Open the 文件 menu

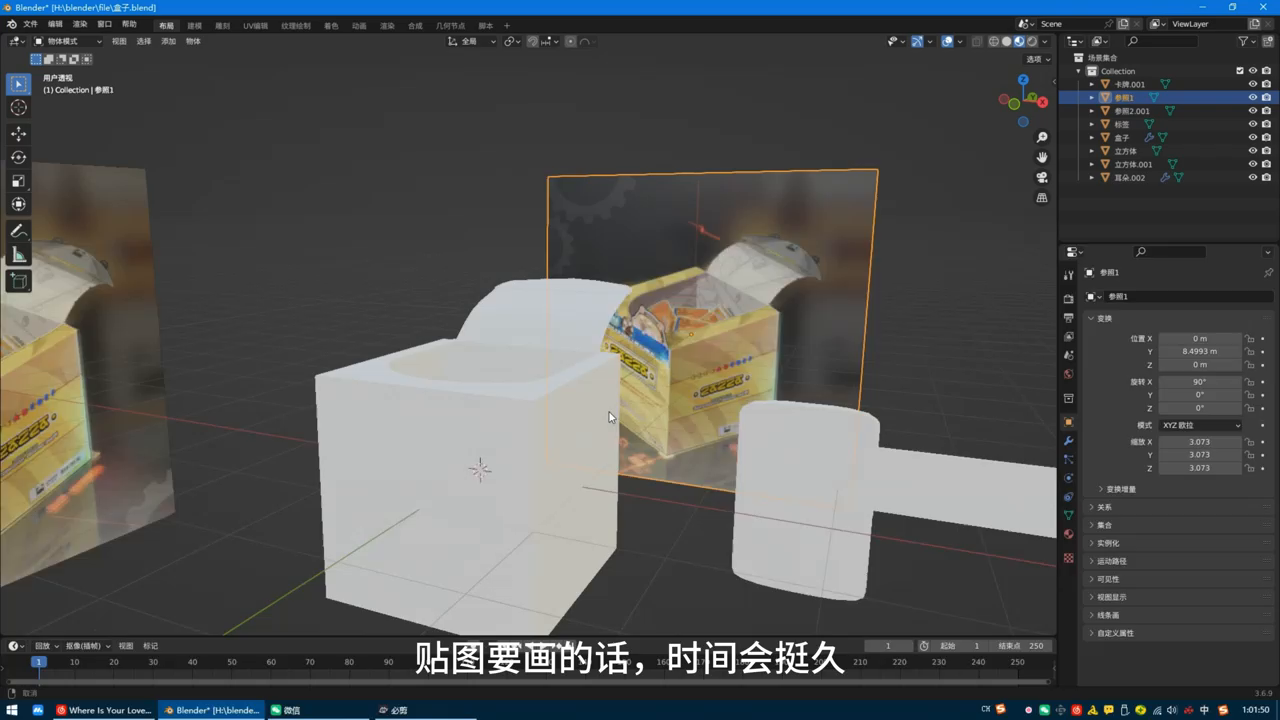30,24
